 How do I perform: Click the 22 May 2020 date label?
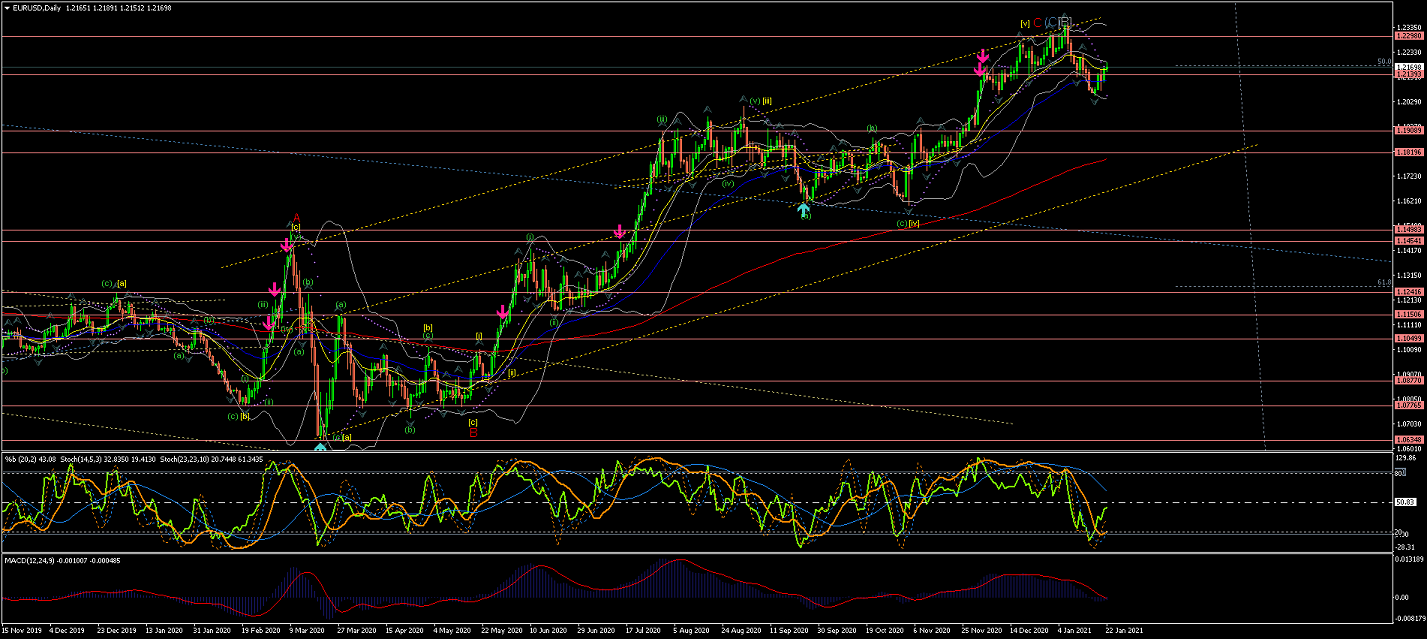pos(500,631)
